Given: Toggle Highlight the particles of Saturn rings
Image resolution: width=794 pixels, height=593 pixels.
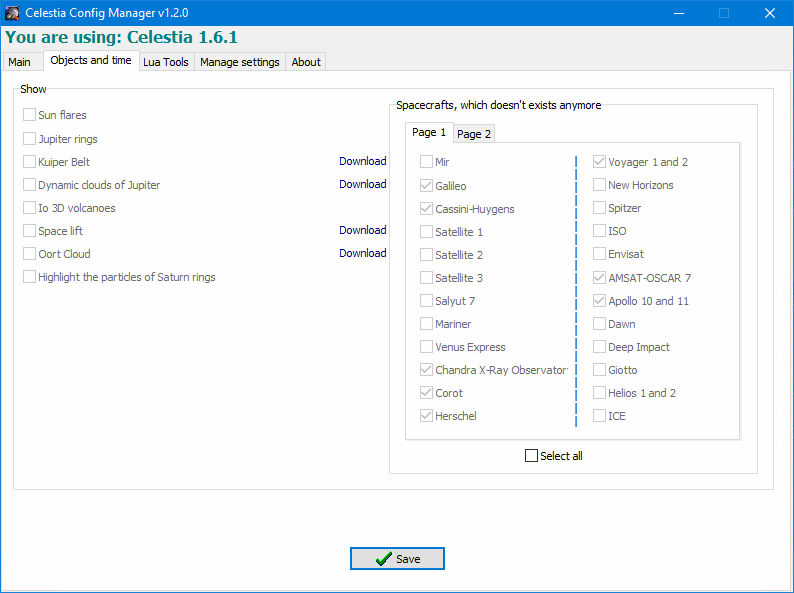Looking at the screenshot, I should 29,277.
